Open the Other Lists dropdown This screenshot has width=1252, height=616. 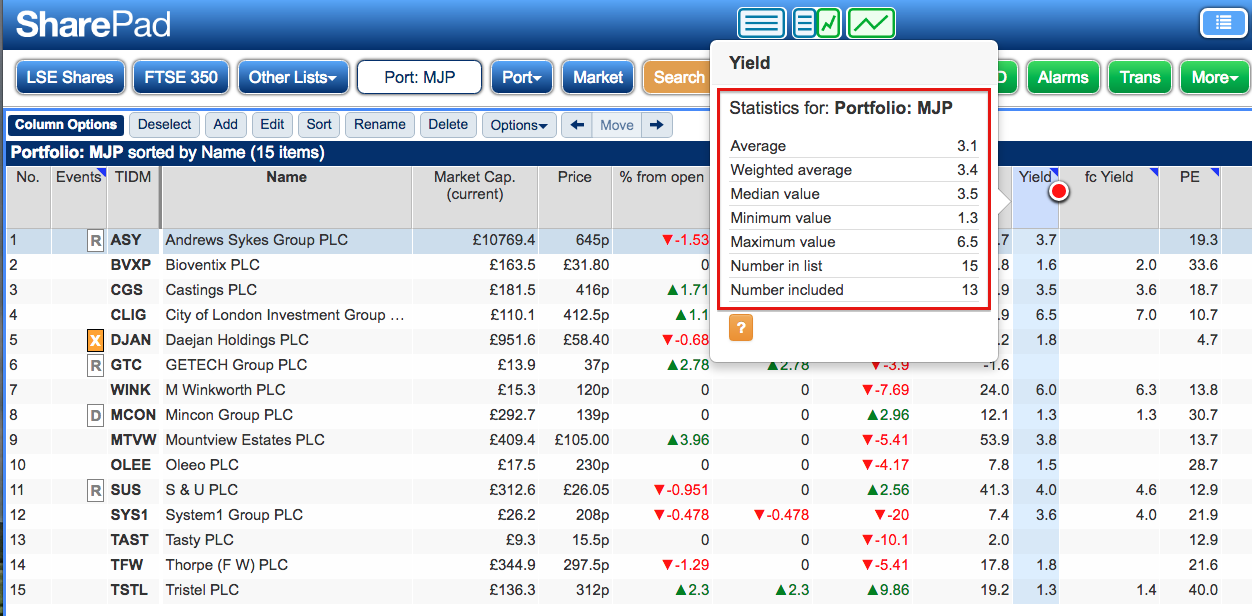click(x=293, y=77)
